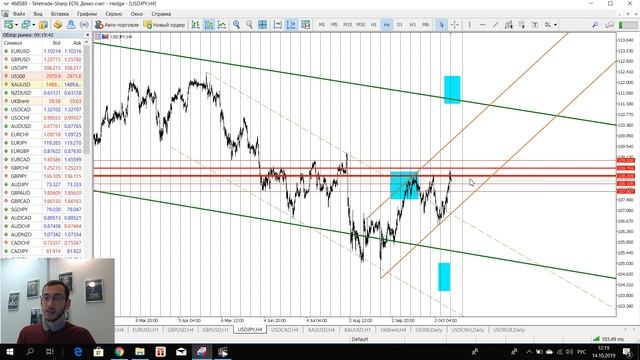
Task: Toggle Navigator panel icon
Action: point(71,25)
